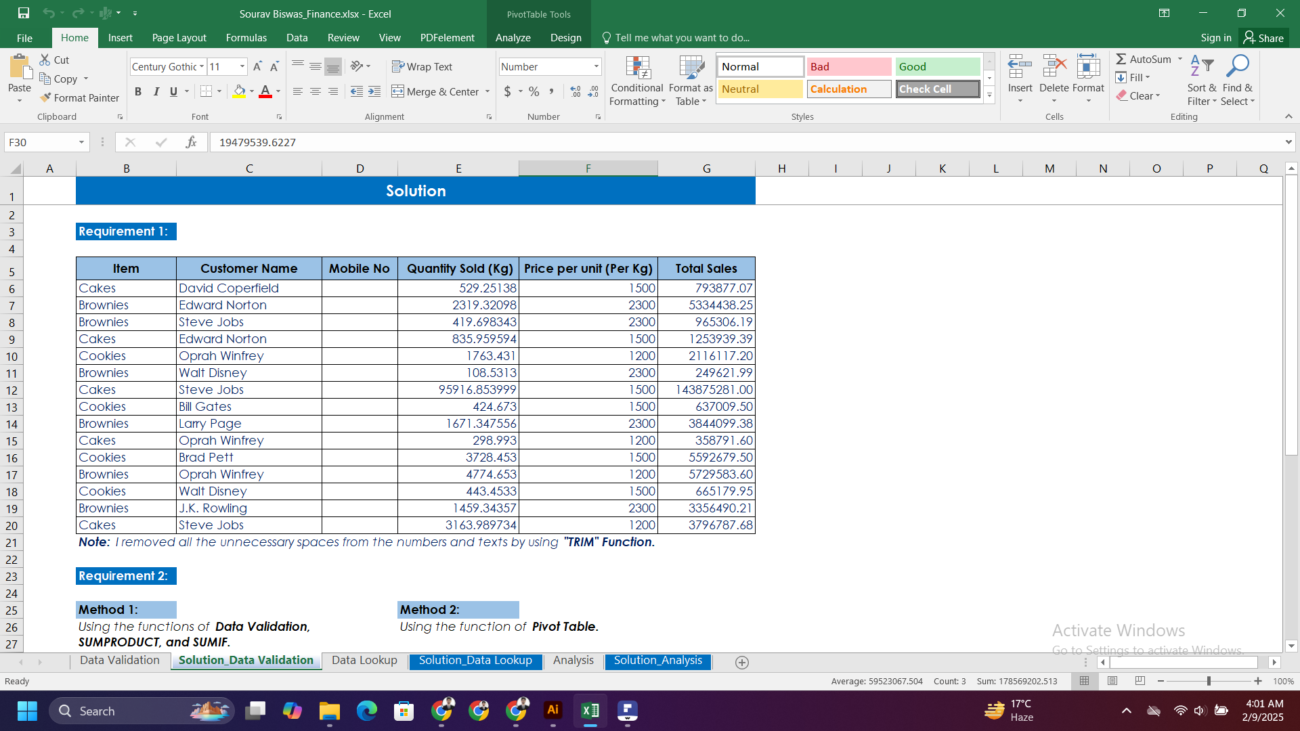Open the borders dropdown arrow
The image size is (1300, 731).
220,91
